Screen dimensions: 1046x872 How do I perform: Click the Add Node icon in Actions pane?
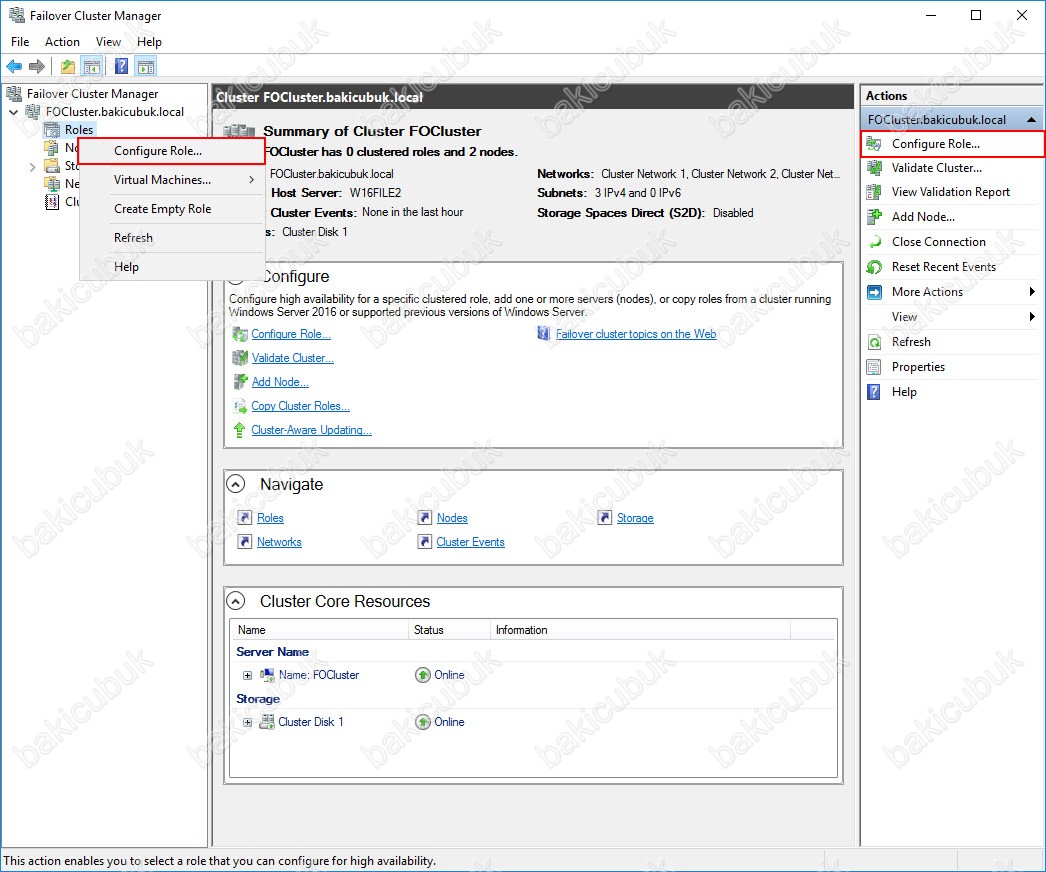pyautogui.click(x=874, y=217)
